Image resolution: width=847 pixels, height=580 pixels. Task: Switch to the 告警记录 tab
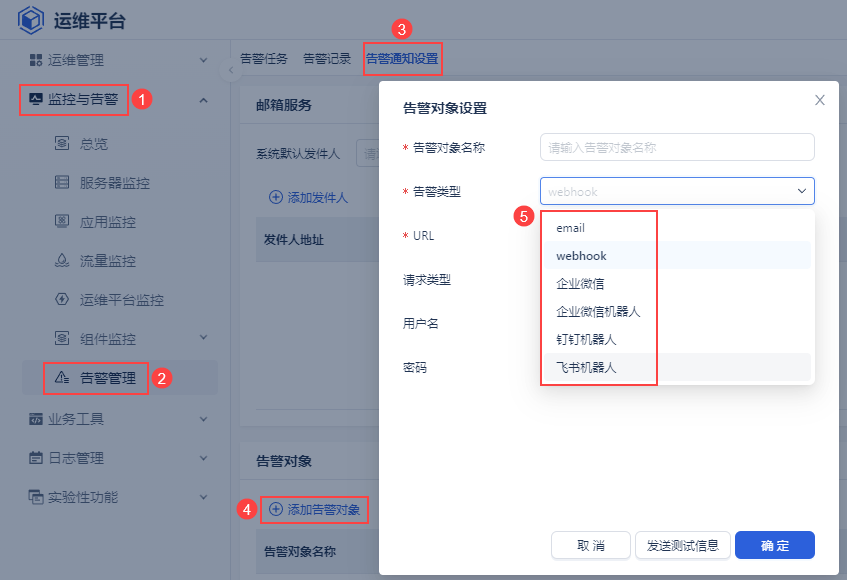pos(327,58)
